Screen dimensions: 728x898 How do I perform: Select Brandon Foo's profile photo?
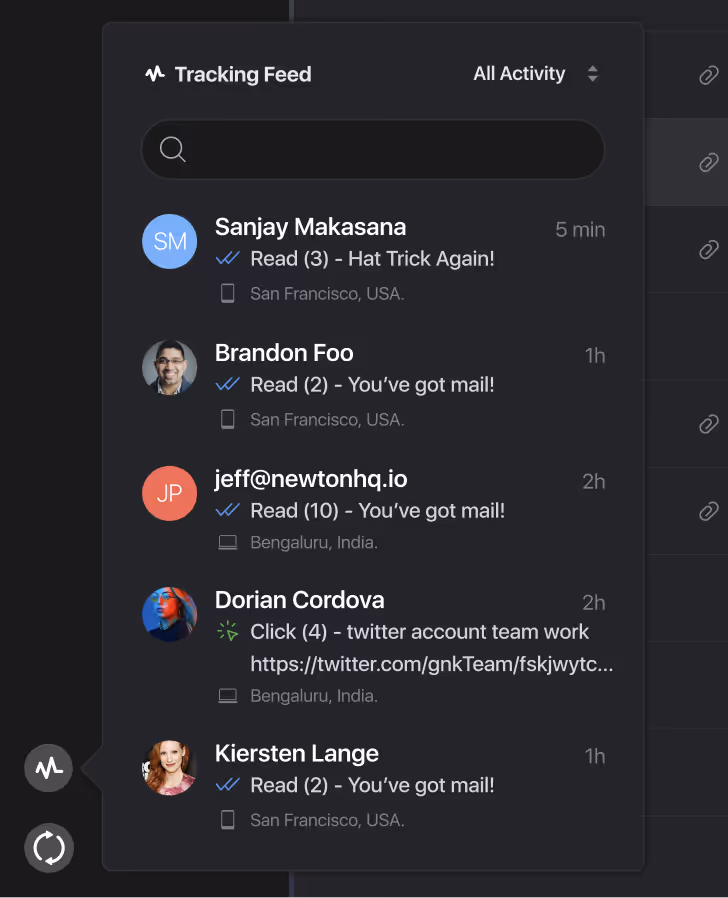170,367
